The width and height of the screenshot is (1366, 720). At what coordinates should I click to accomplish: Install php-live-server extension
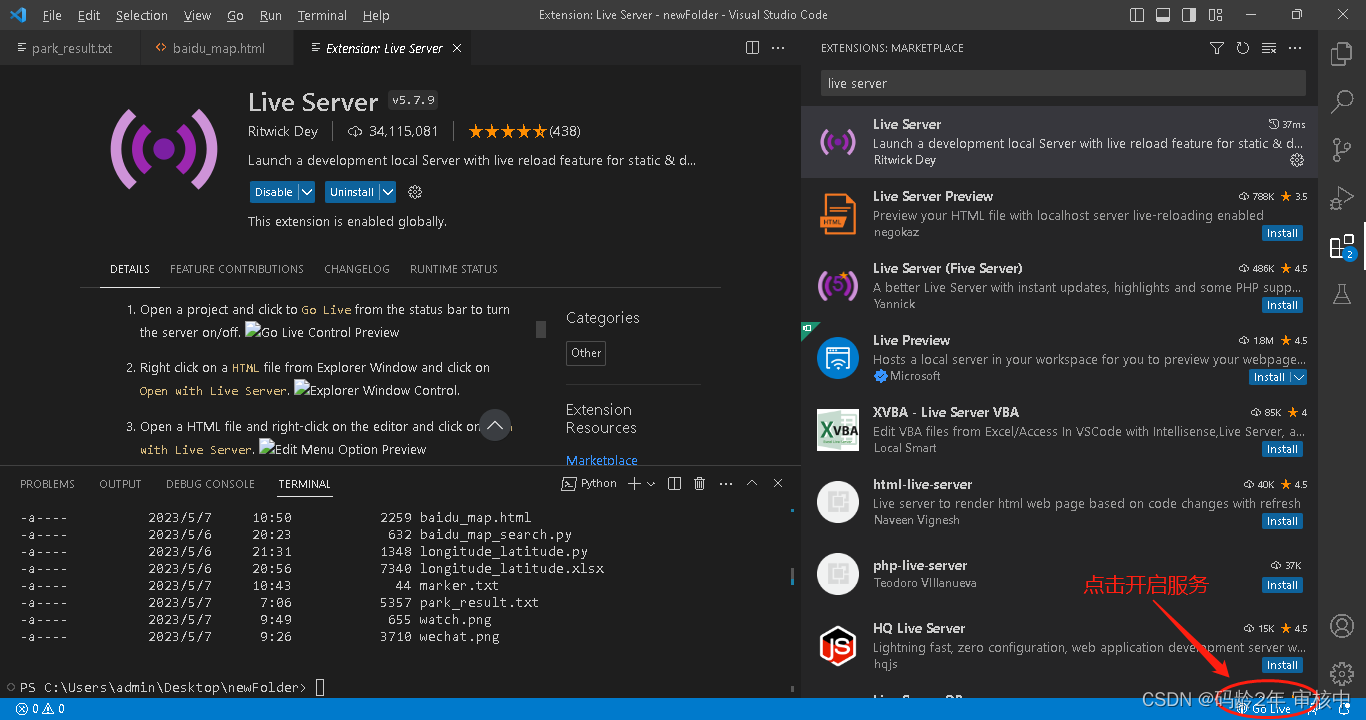(1283, 585)
